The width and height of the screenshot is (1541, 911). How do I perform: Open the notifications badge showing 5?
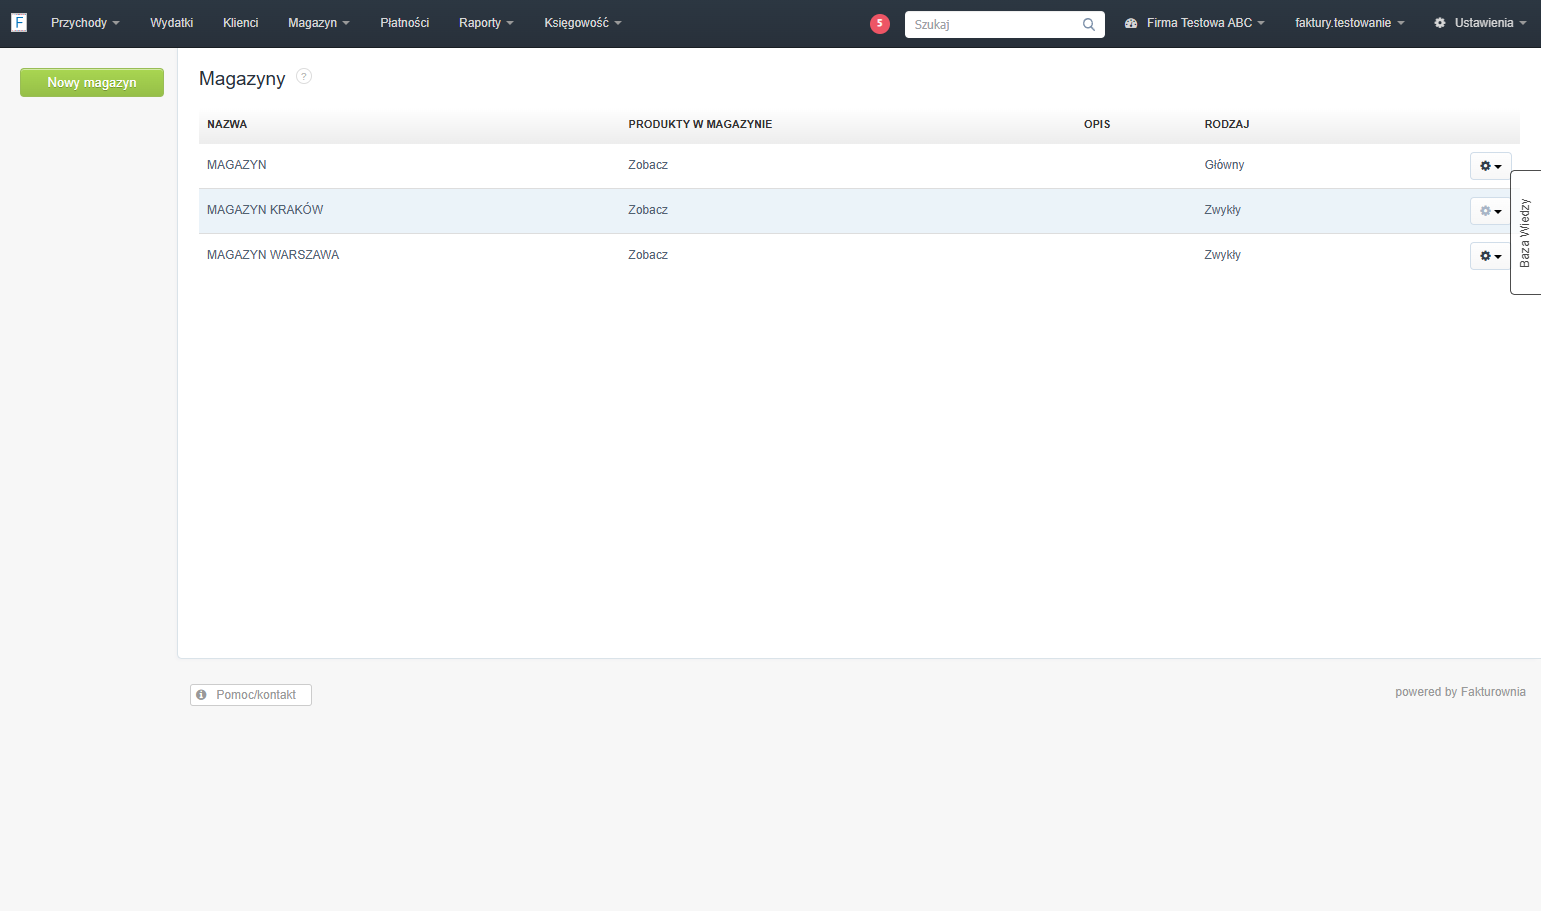coord(880,24)
